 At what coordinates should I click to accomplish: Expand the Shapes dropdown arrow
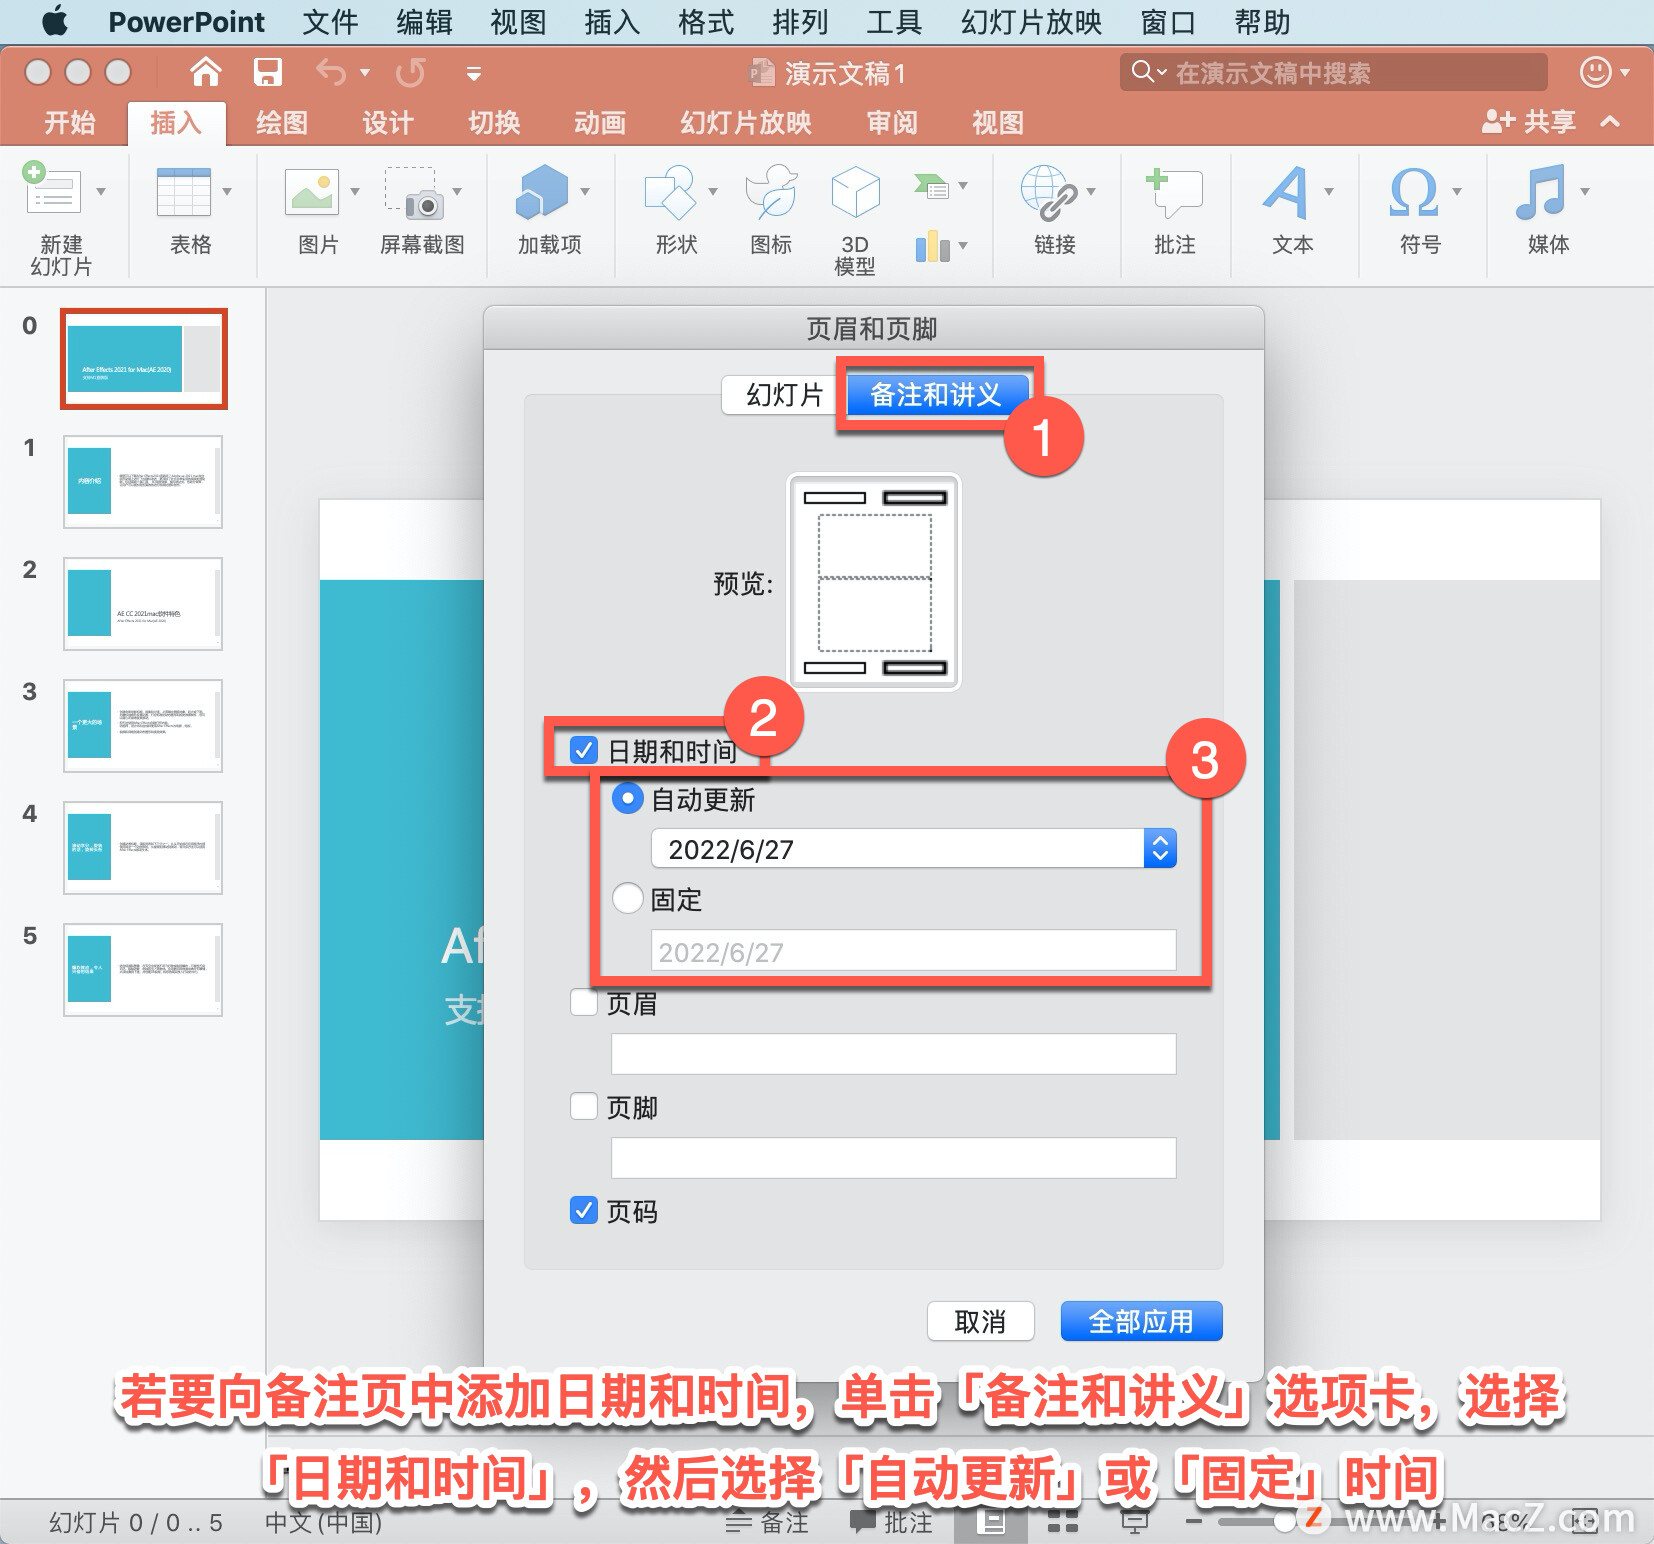click(713, 191)
